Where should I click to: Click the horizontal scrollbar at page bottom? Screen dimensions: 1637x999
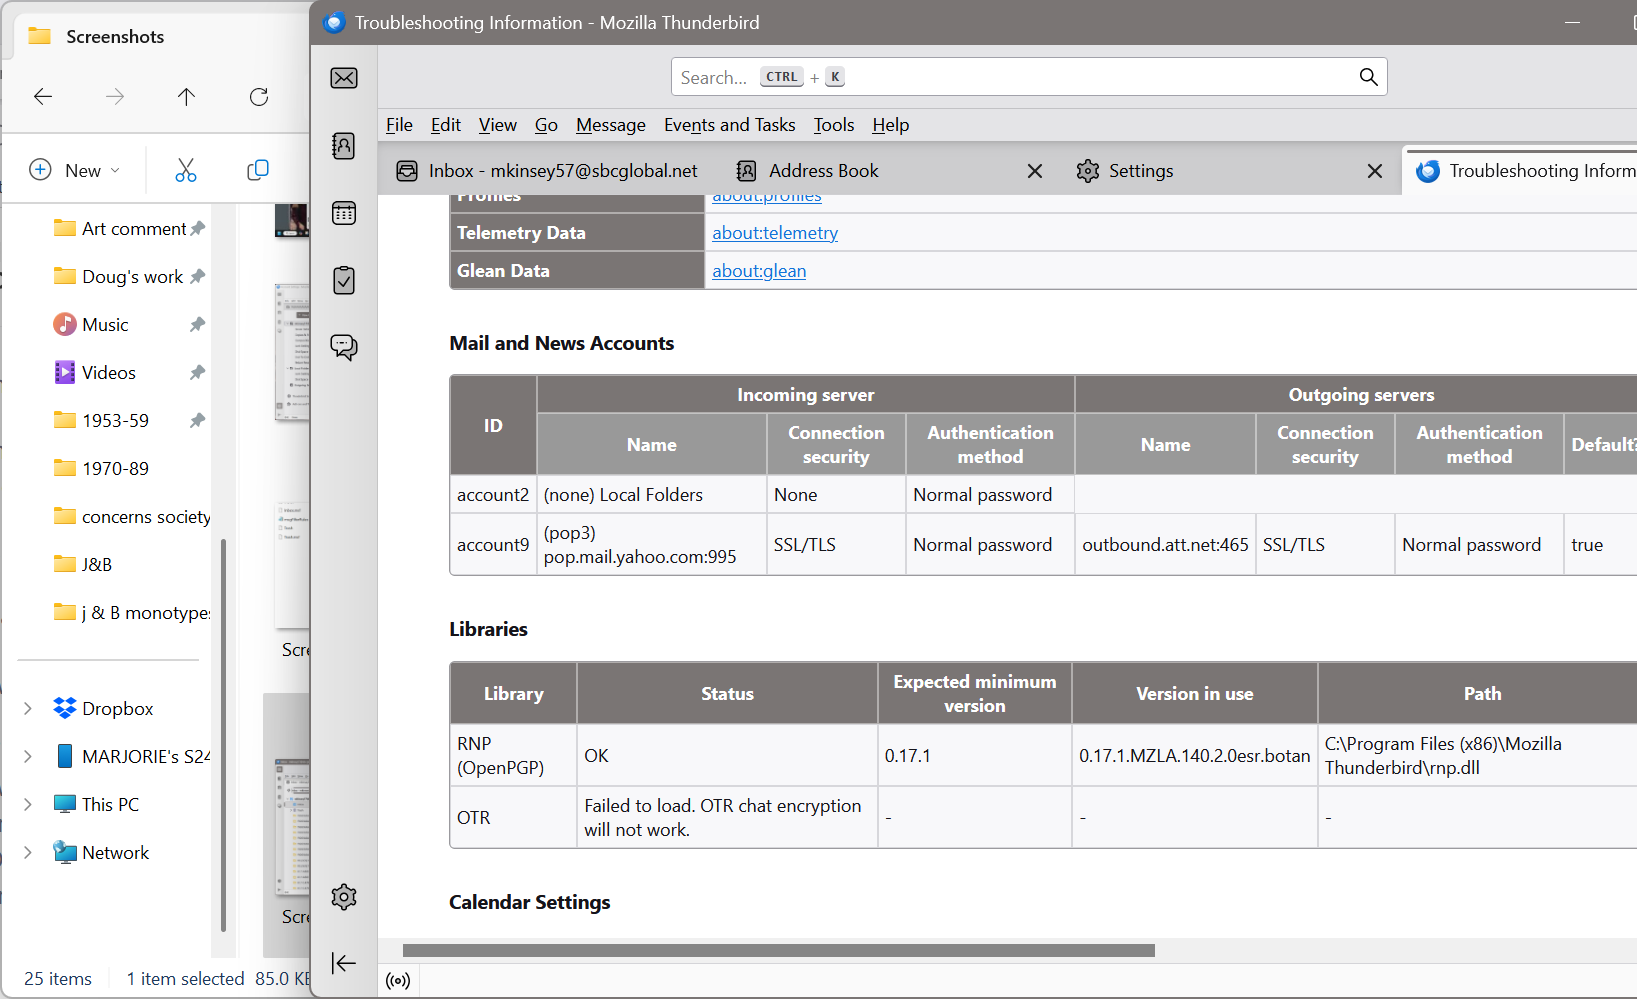778,950
